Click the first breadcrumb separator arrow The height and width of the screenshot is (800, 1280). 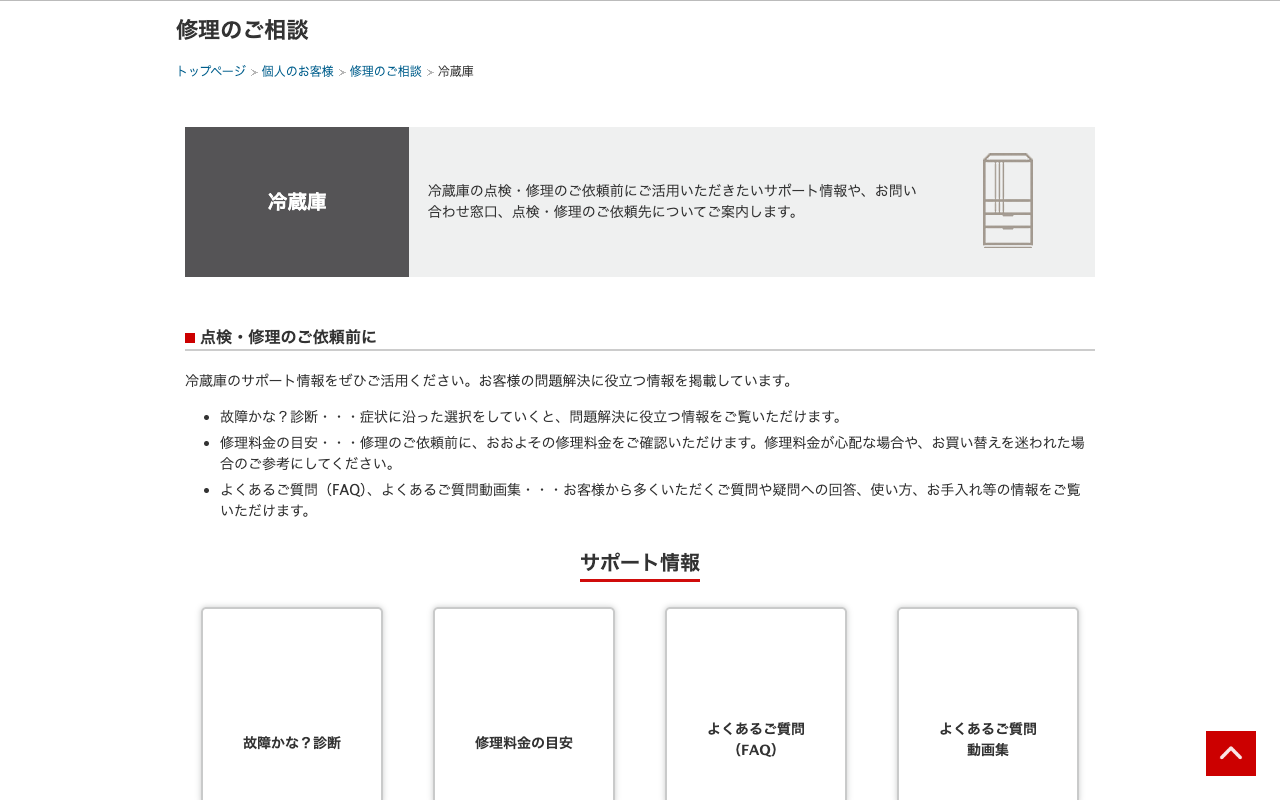pyautogui.click(x=253, y=72)
